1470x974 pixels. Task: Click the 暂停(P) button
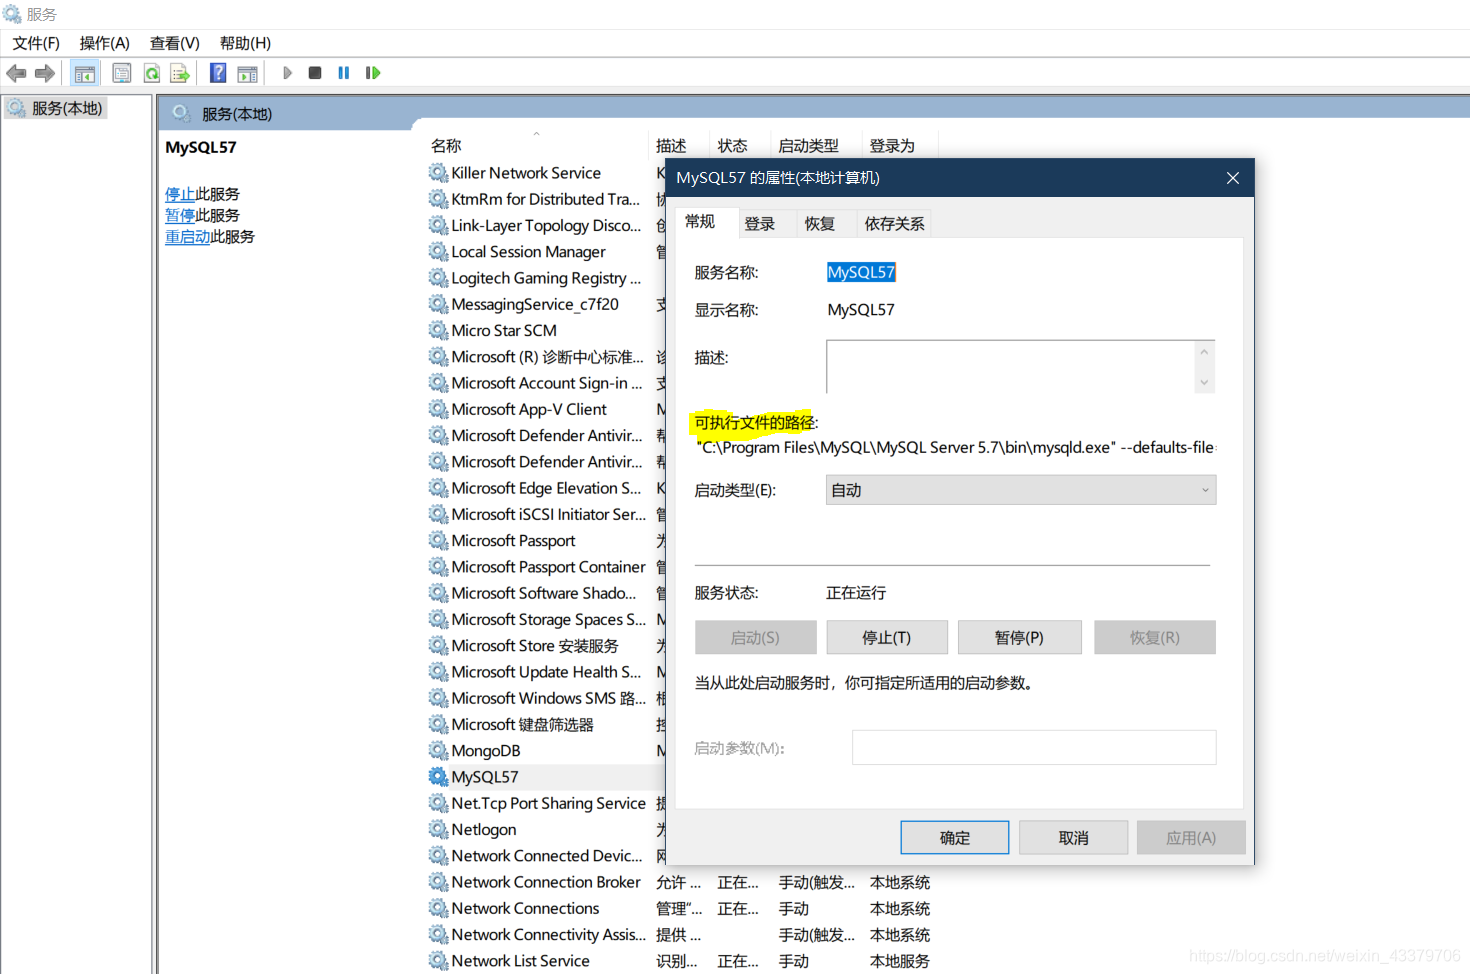click(1019, 638)
